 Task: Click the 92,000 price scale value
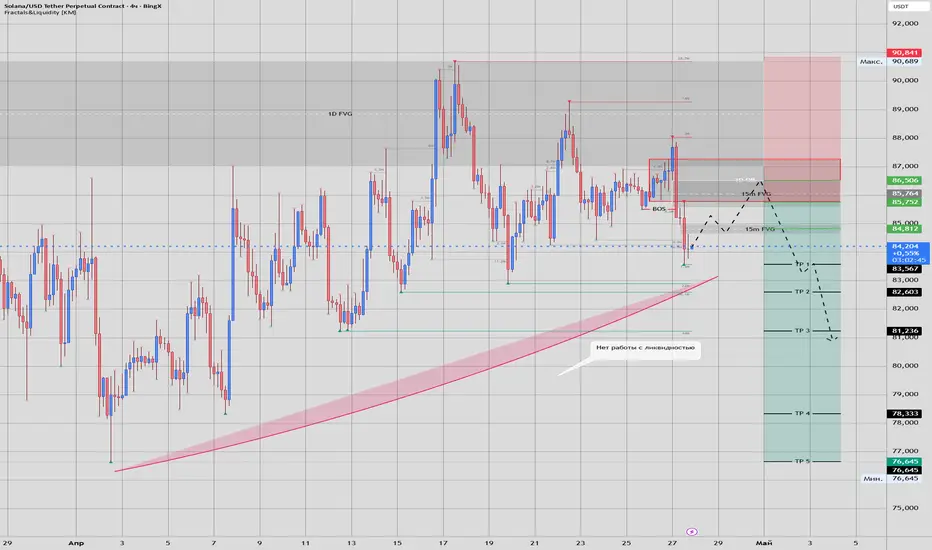(x=904, y=24)
